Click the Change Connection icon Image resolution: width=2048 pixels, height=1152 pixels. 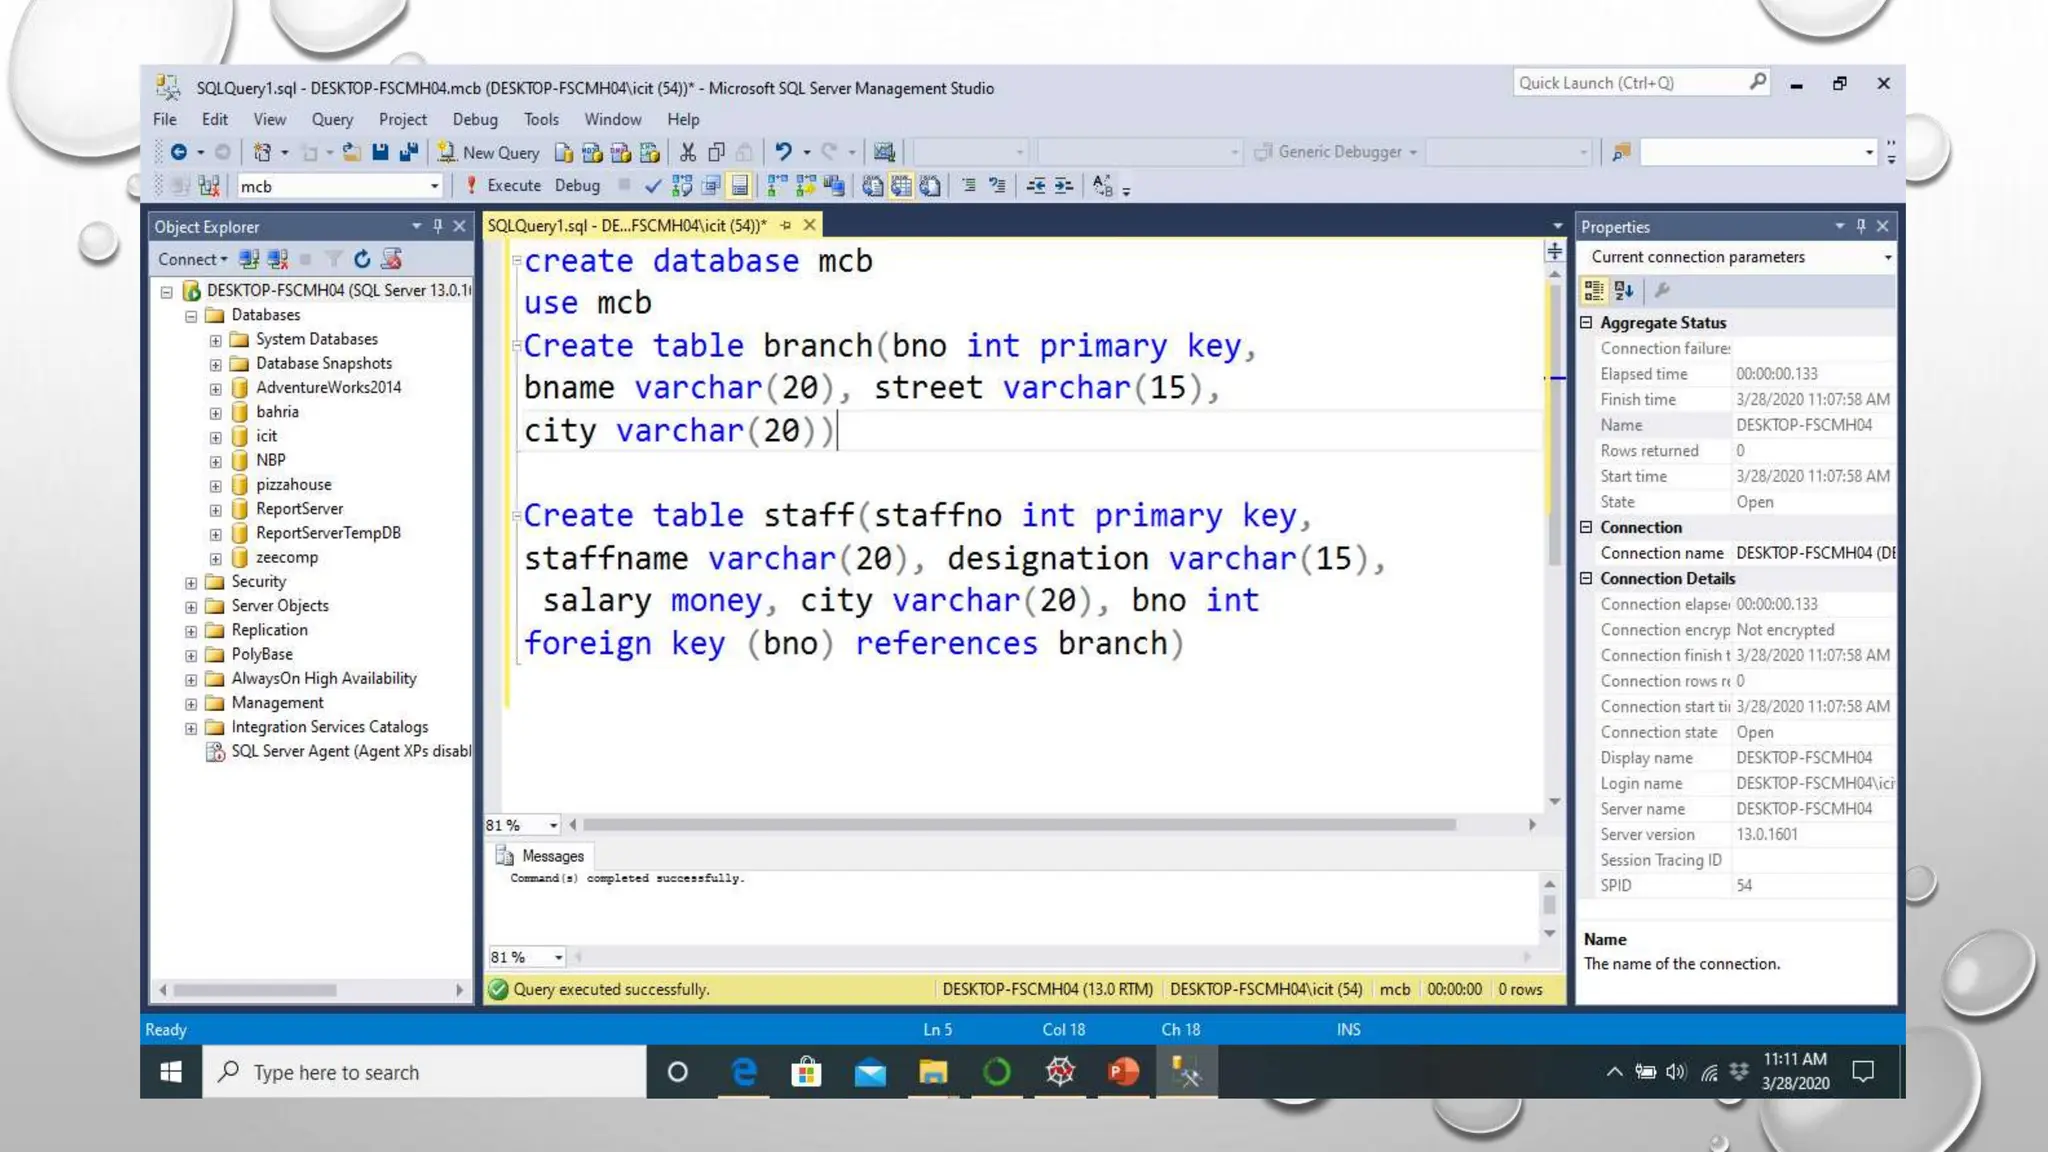tap(209, 186)
